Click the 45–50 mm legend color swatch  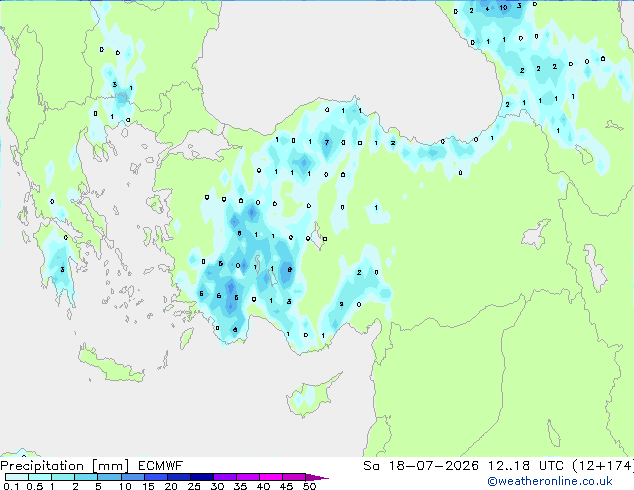[294, 477]
